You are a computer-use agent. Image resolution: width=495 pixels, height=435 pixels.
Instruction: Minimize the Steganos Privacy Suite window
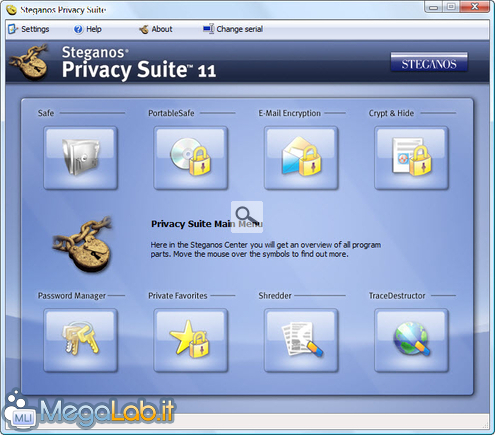434,7
